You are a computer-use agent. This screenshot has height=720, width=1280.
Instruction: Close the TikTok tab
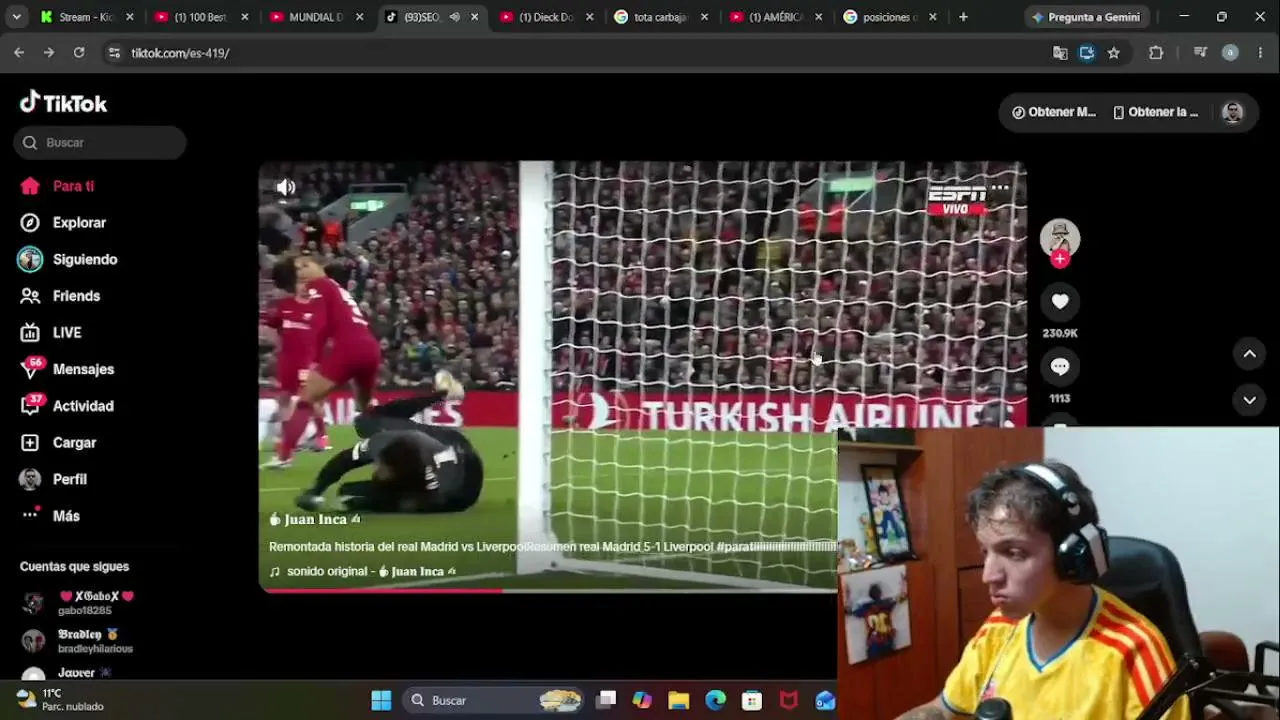point(474,17)
